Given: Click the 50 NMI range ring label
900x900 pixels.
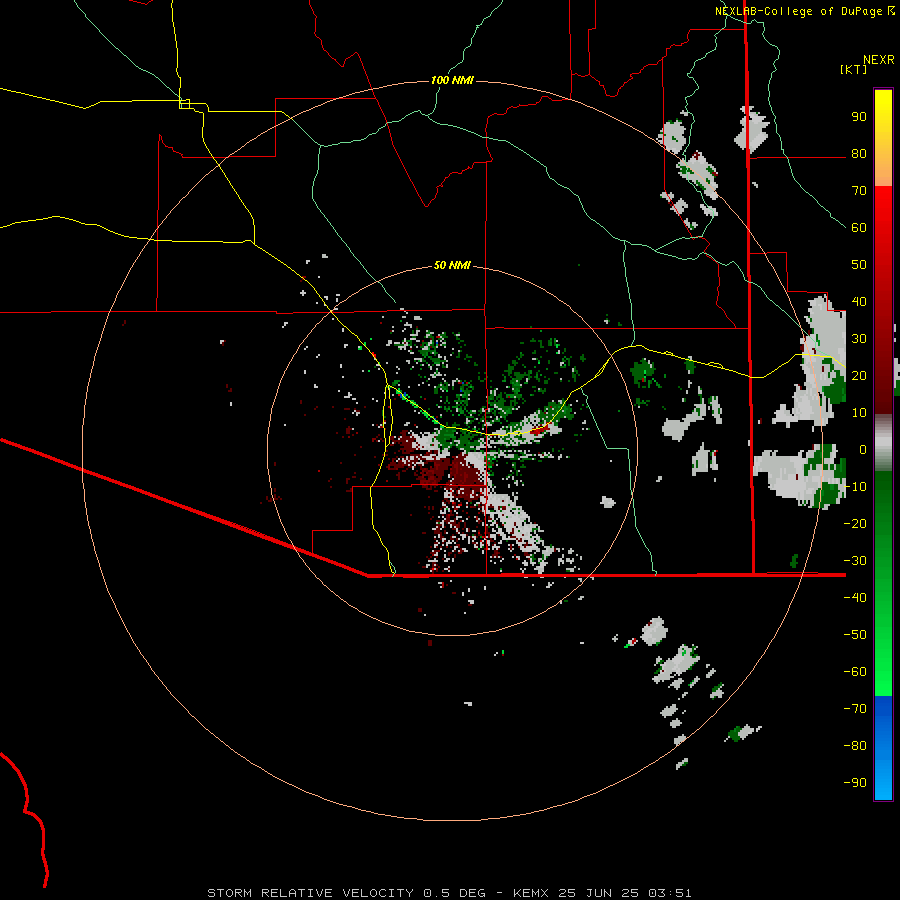Looking at the screenshot, I should (452, 265).
